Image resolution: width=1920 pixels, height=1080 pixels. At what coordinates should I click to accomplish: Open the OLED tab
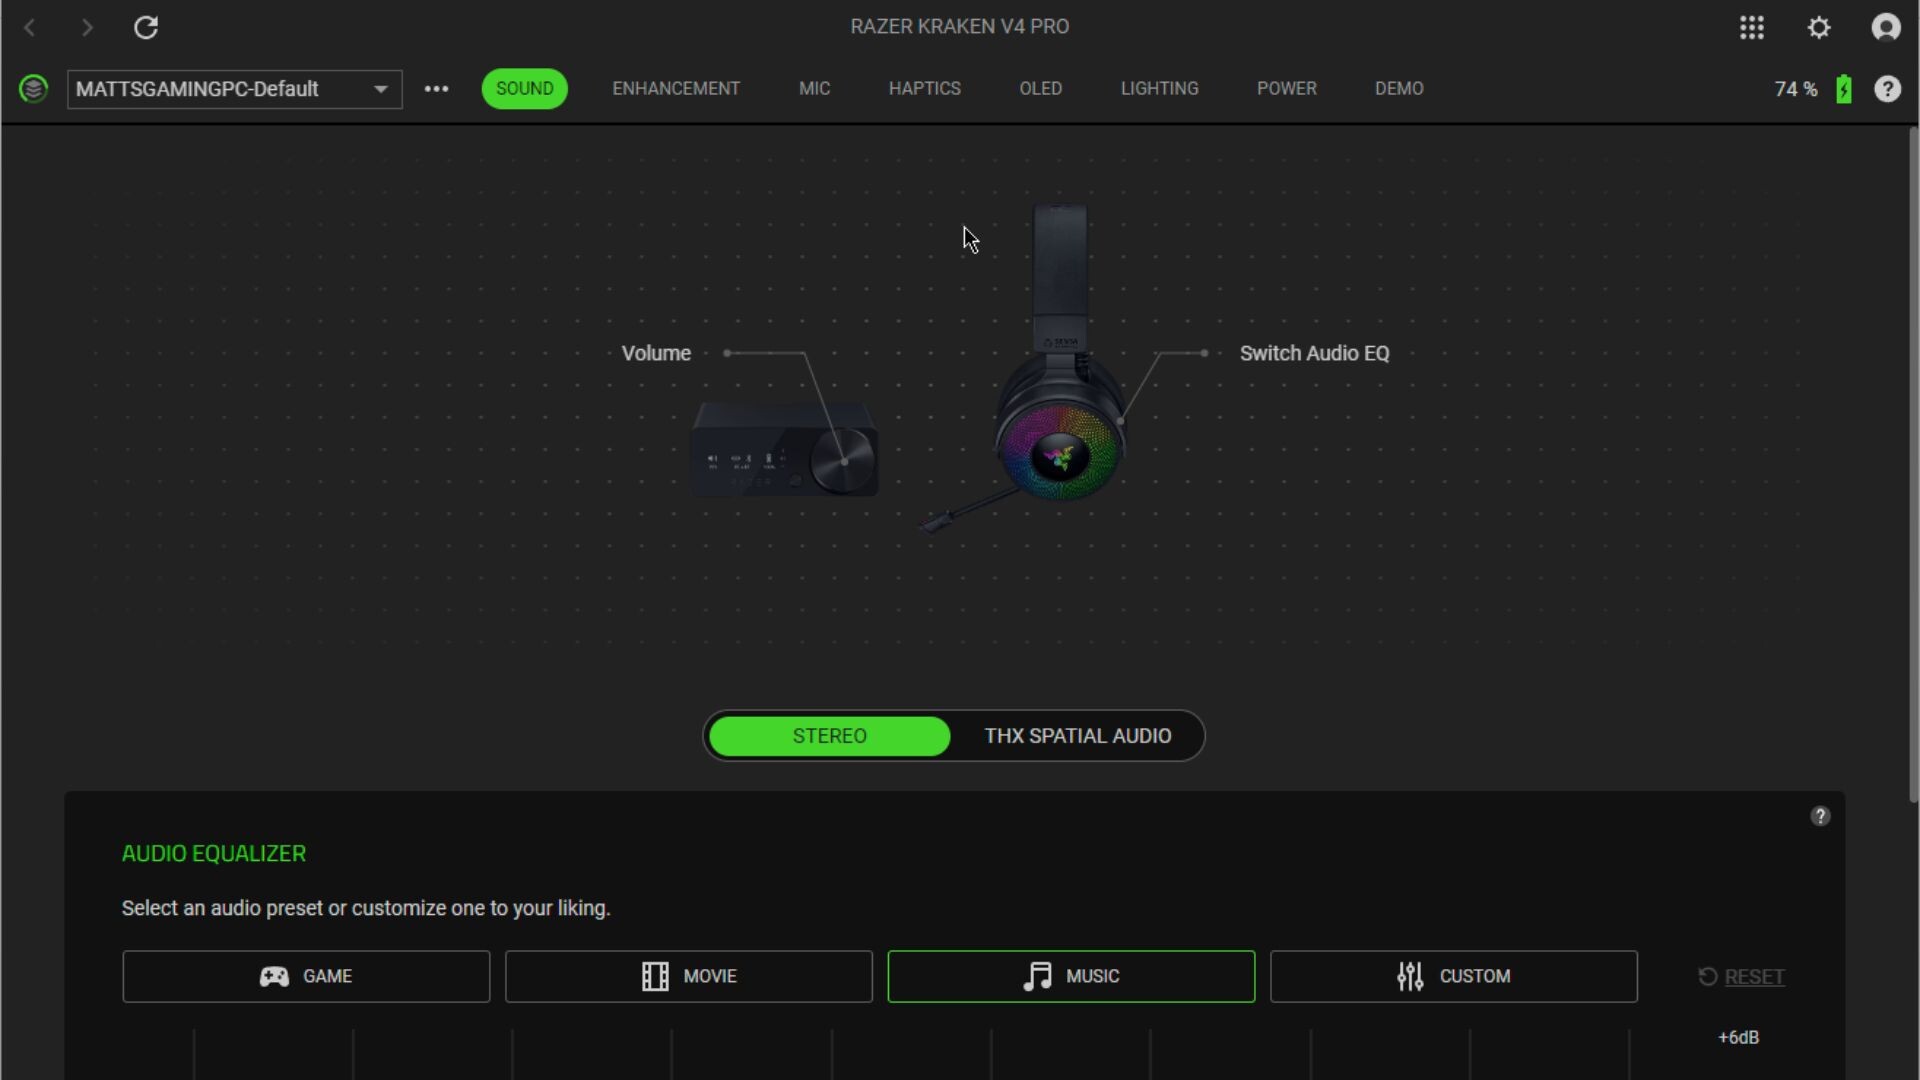click(1040, 89)
